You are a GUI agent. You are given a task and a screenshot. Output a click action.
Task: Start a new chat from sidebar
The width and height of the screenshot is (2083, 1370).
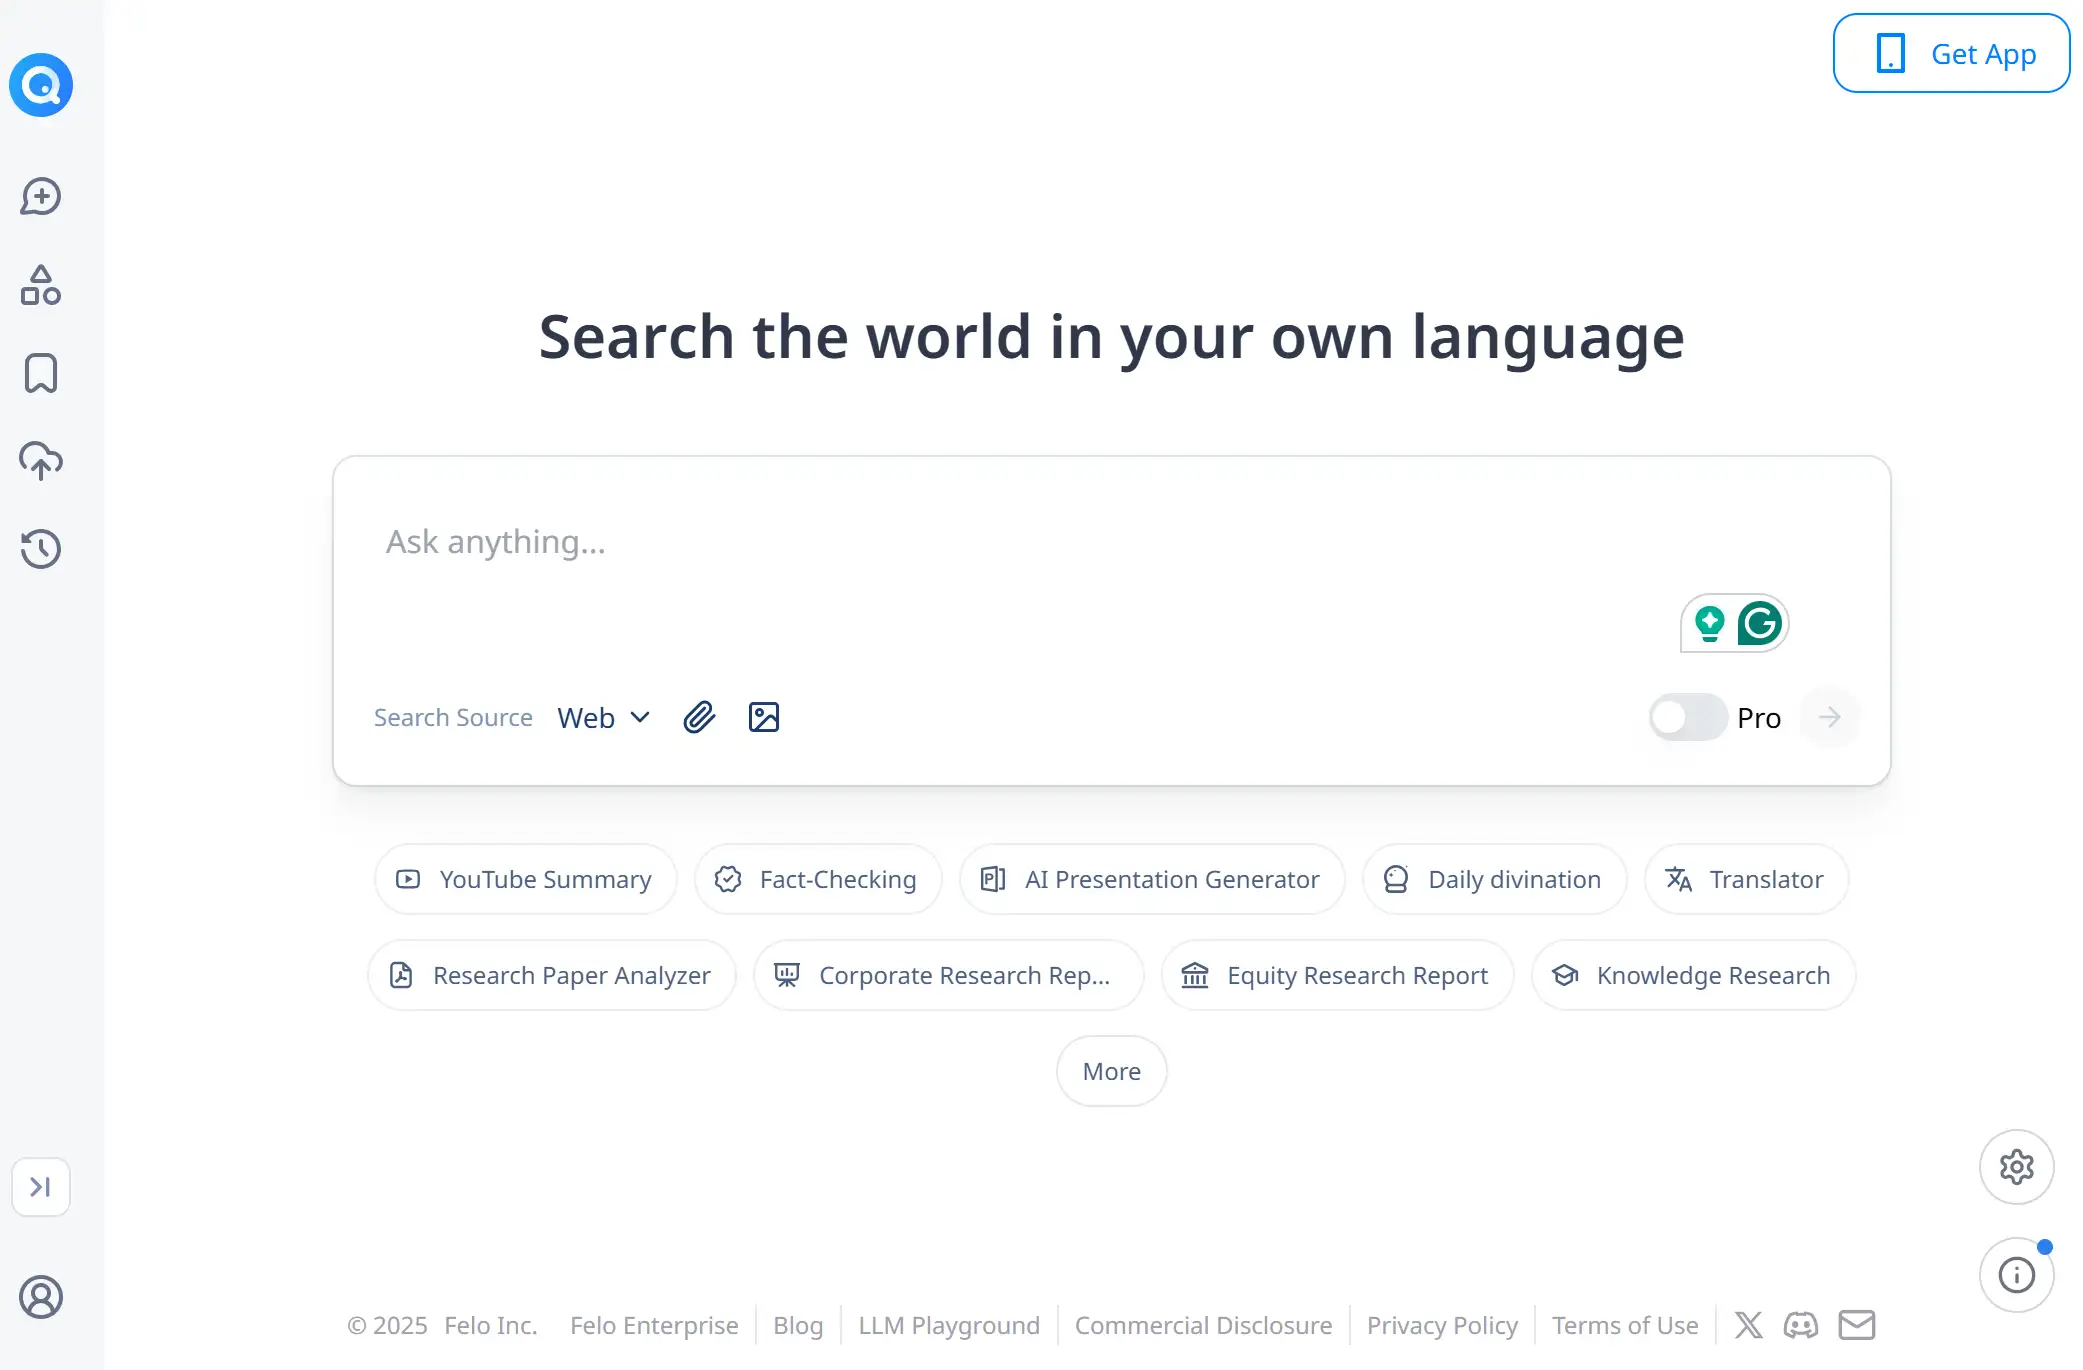pos(41,197)
